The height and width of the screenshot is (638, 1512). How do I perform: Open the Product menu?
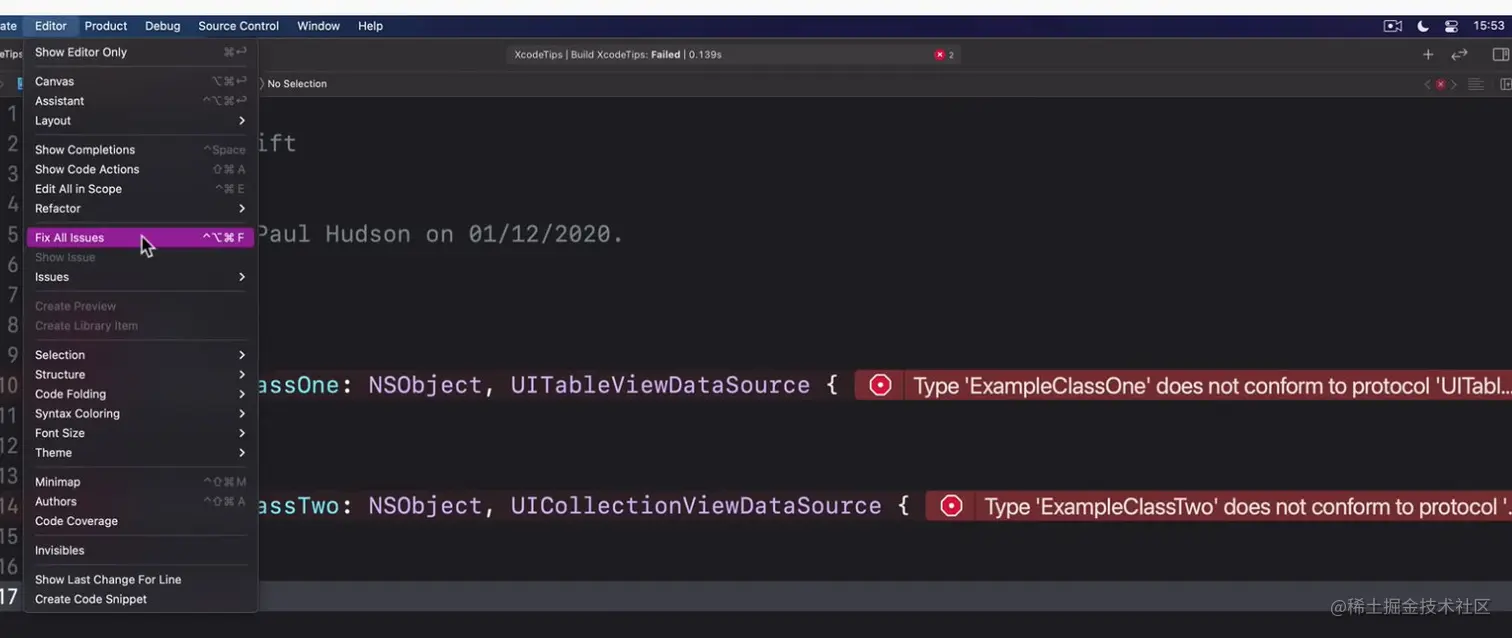(106, 26)
